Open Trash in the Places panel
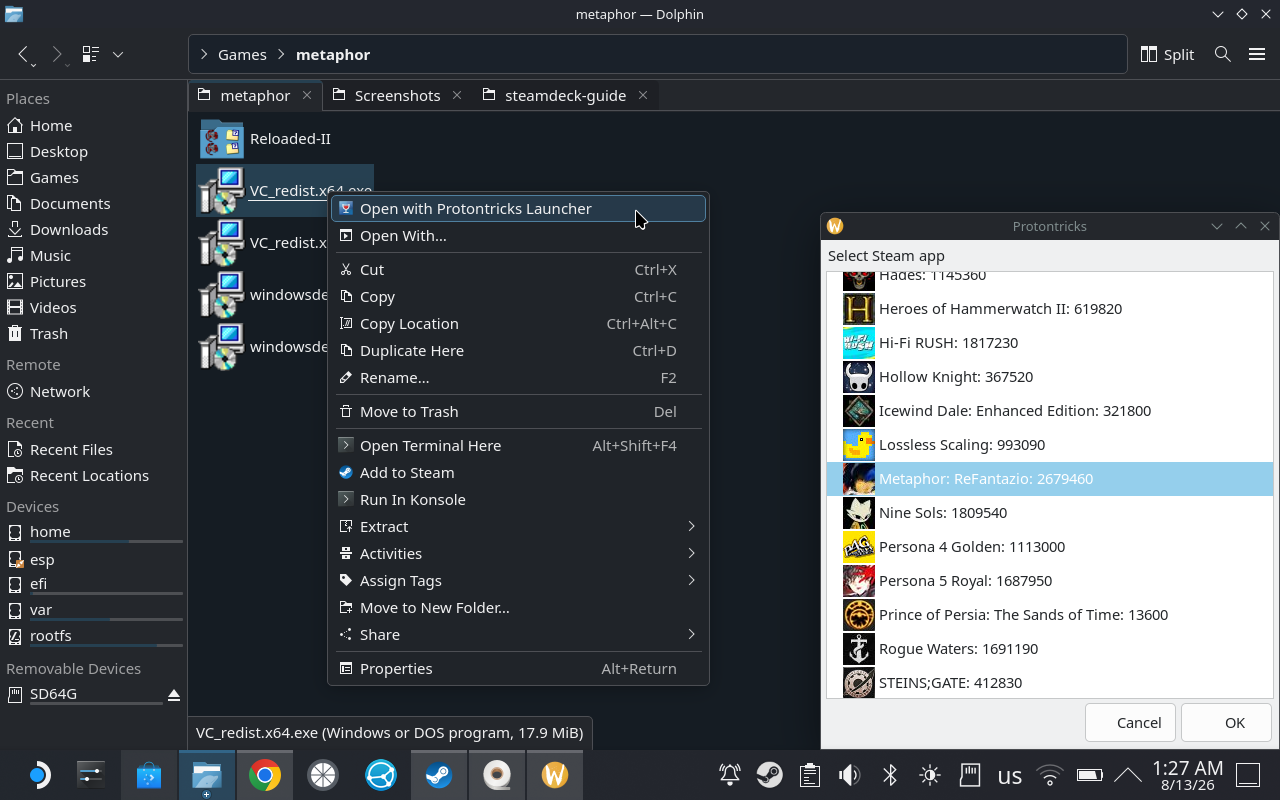1280x800 pixels. click(94, 333)
